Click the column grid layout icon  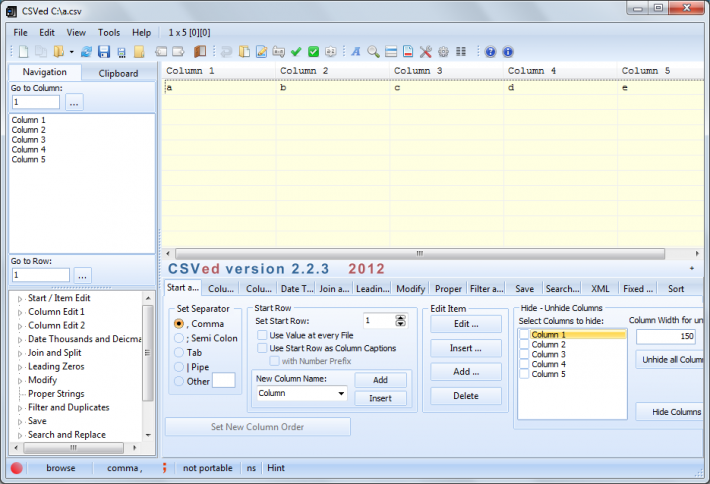461,52
